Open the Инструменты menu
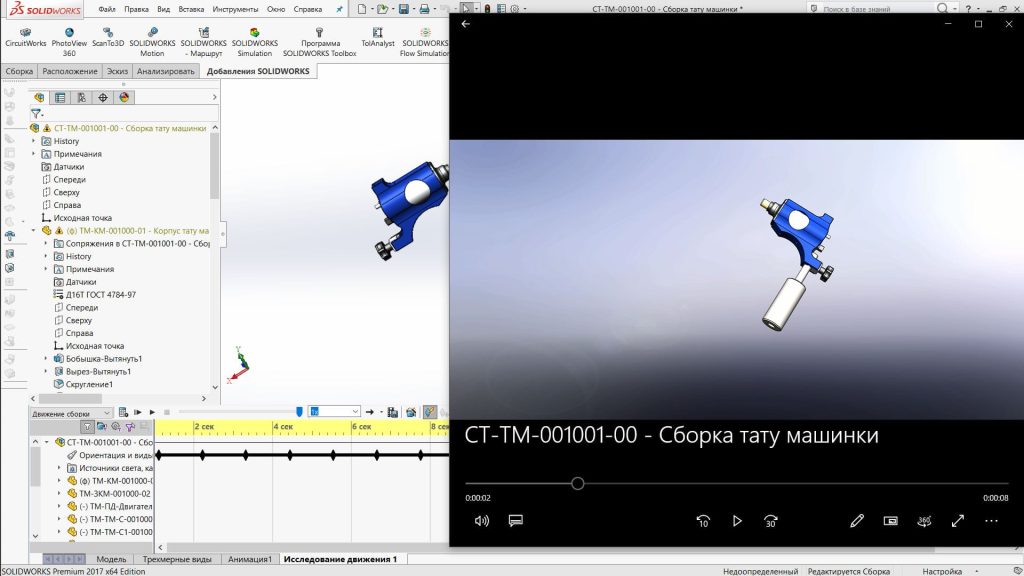The width and height of the screenshot is (1024, 576). point(235,9)
